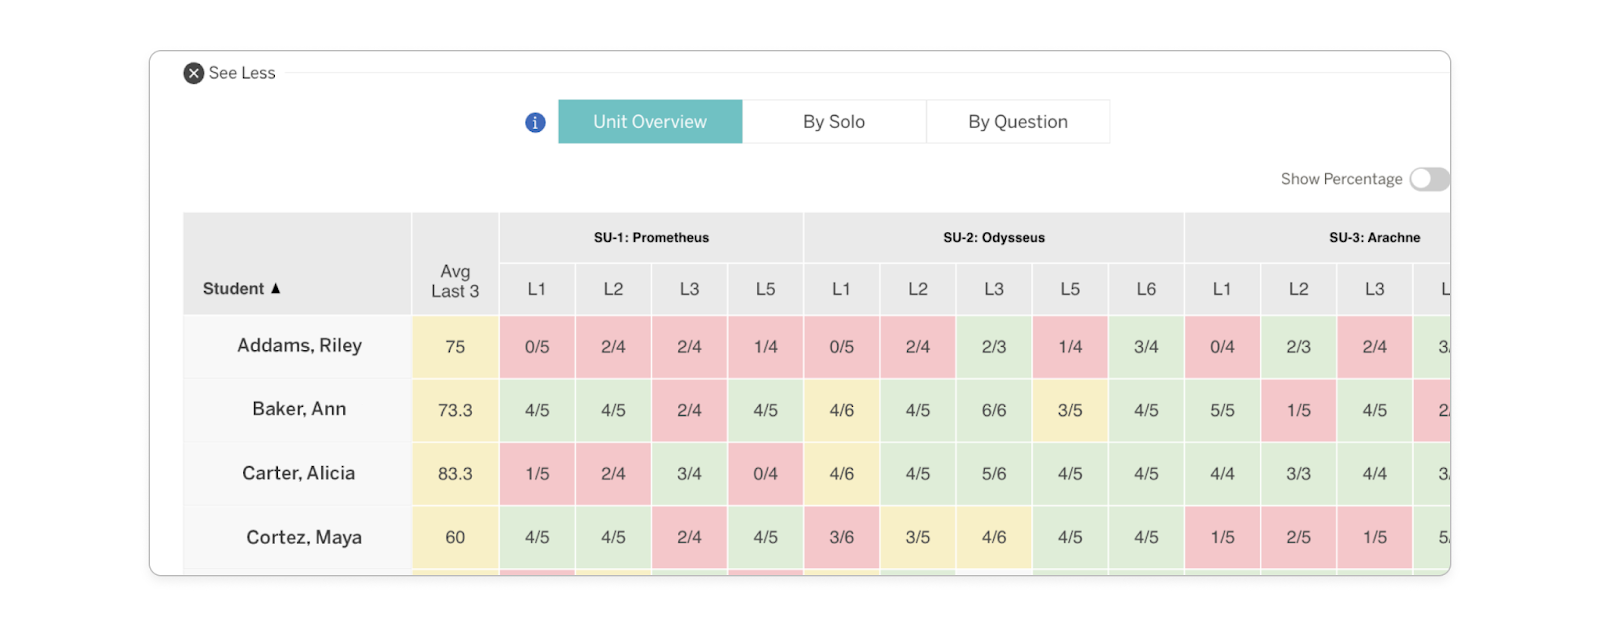Image resolution: width=1600 pixels, height=625 pixels.
Task: Click Addams, Riley's 0/5 score under L1
Action: [x=537, y=346]
